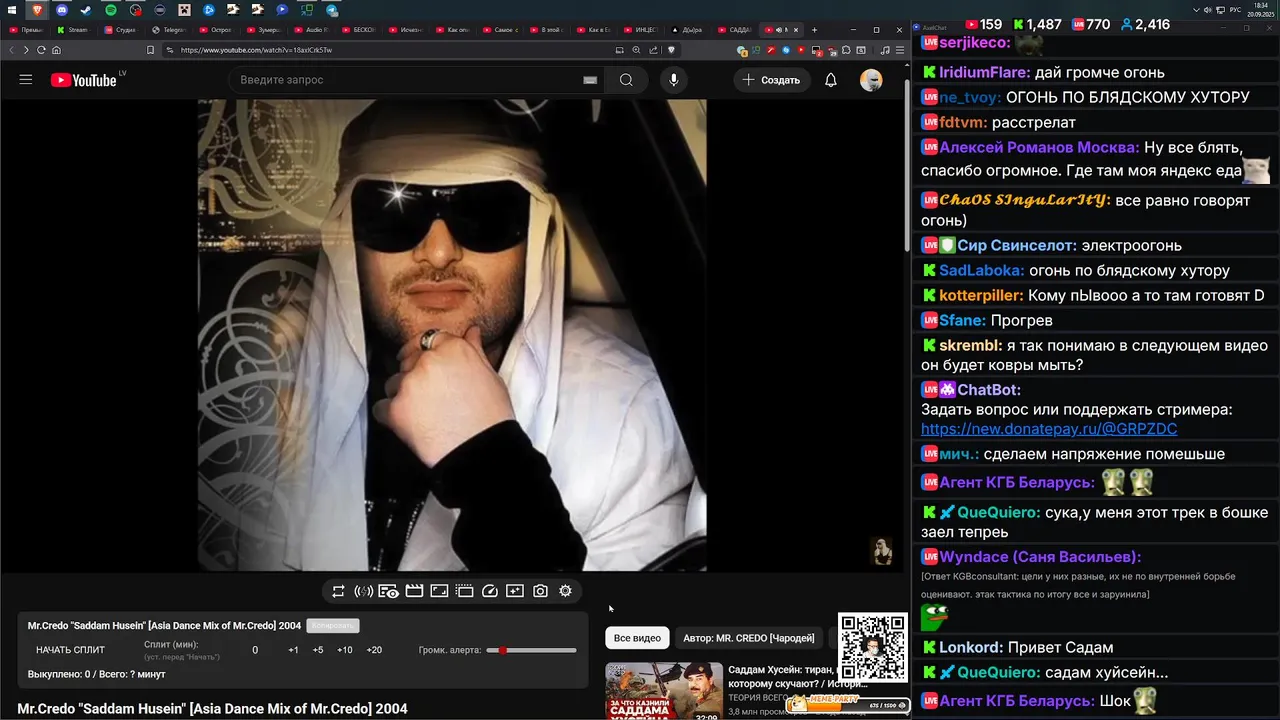
Task: Open a new browser tab with plus
Action: pyautogui.click(x=815, y=30)
